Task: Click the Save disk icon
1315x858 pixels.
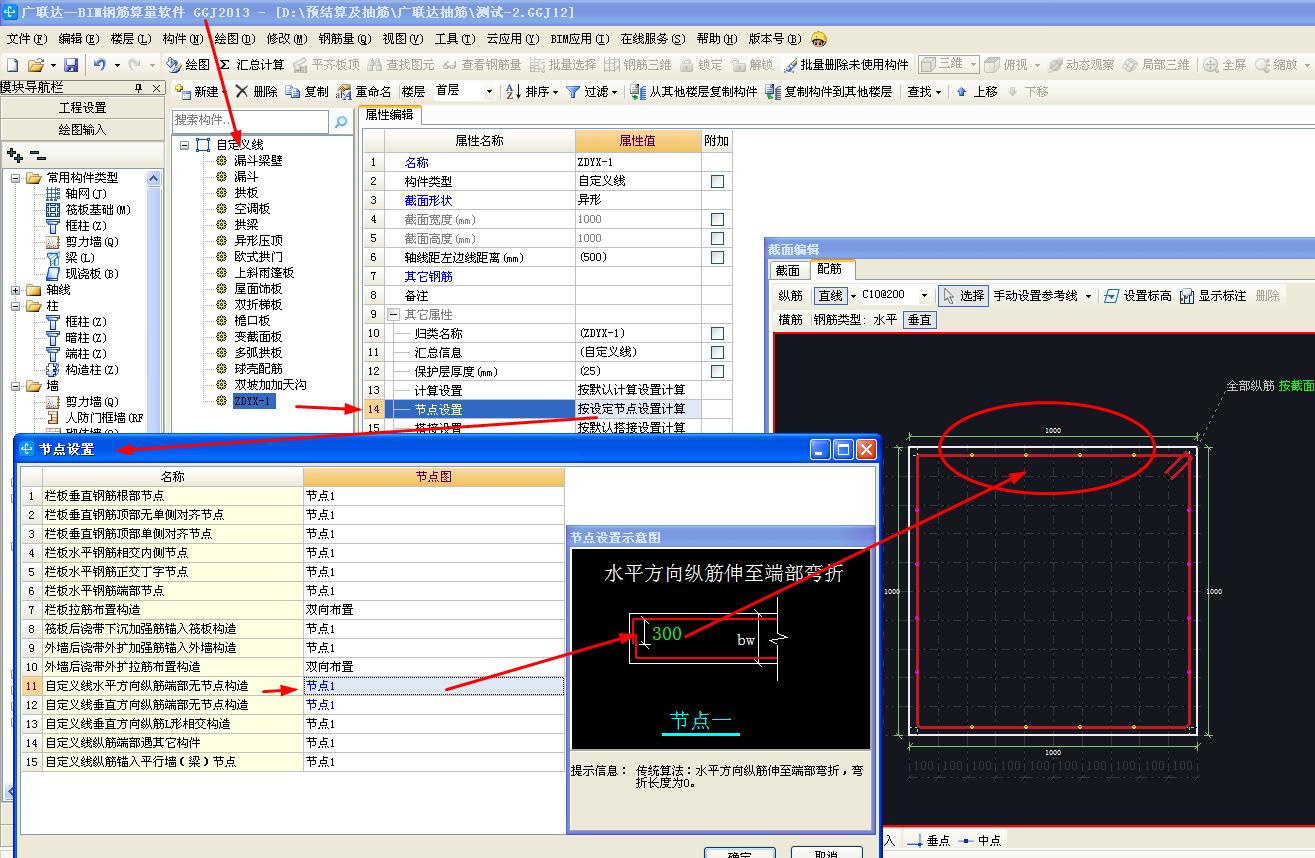Action: coord(71,64)
